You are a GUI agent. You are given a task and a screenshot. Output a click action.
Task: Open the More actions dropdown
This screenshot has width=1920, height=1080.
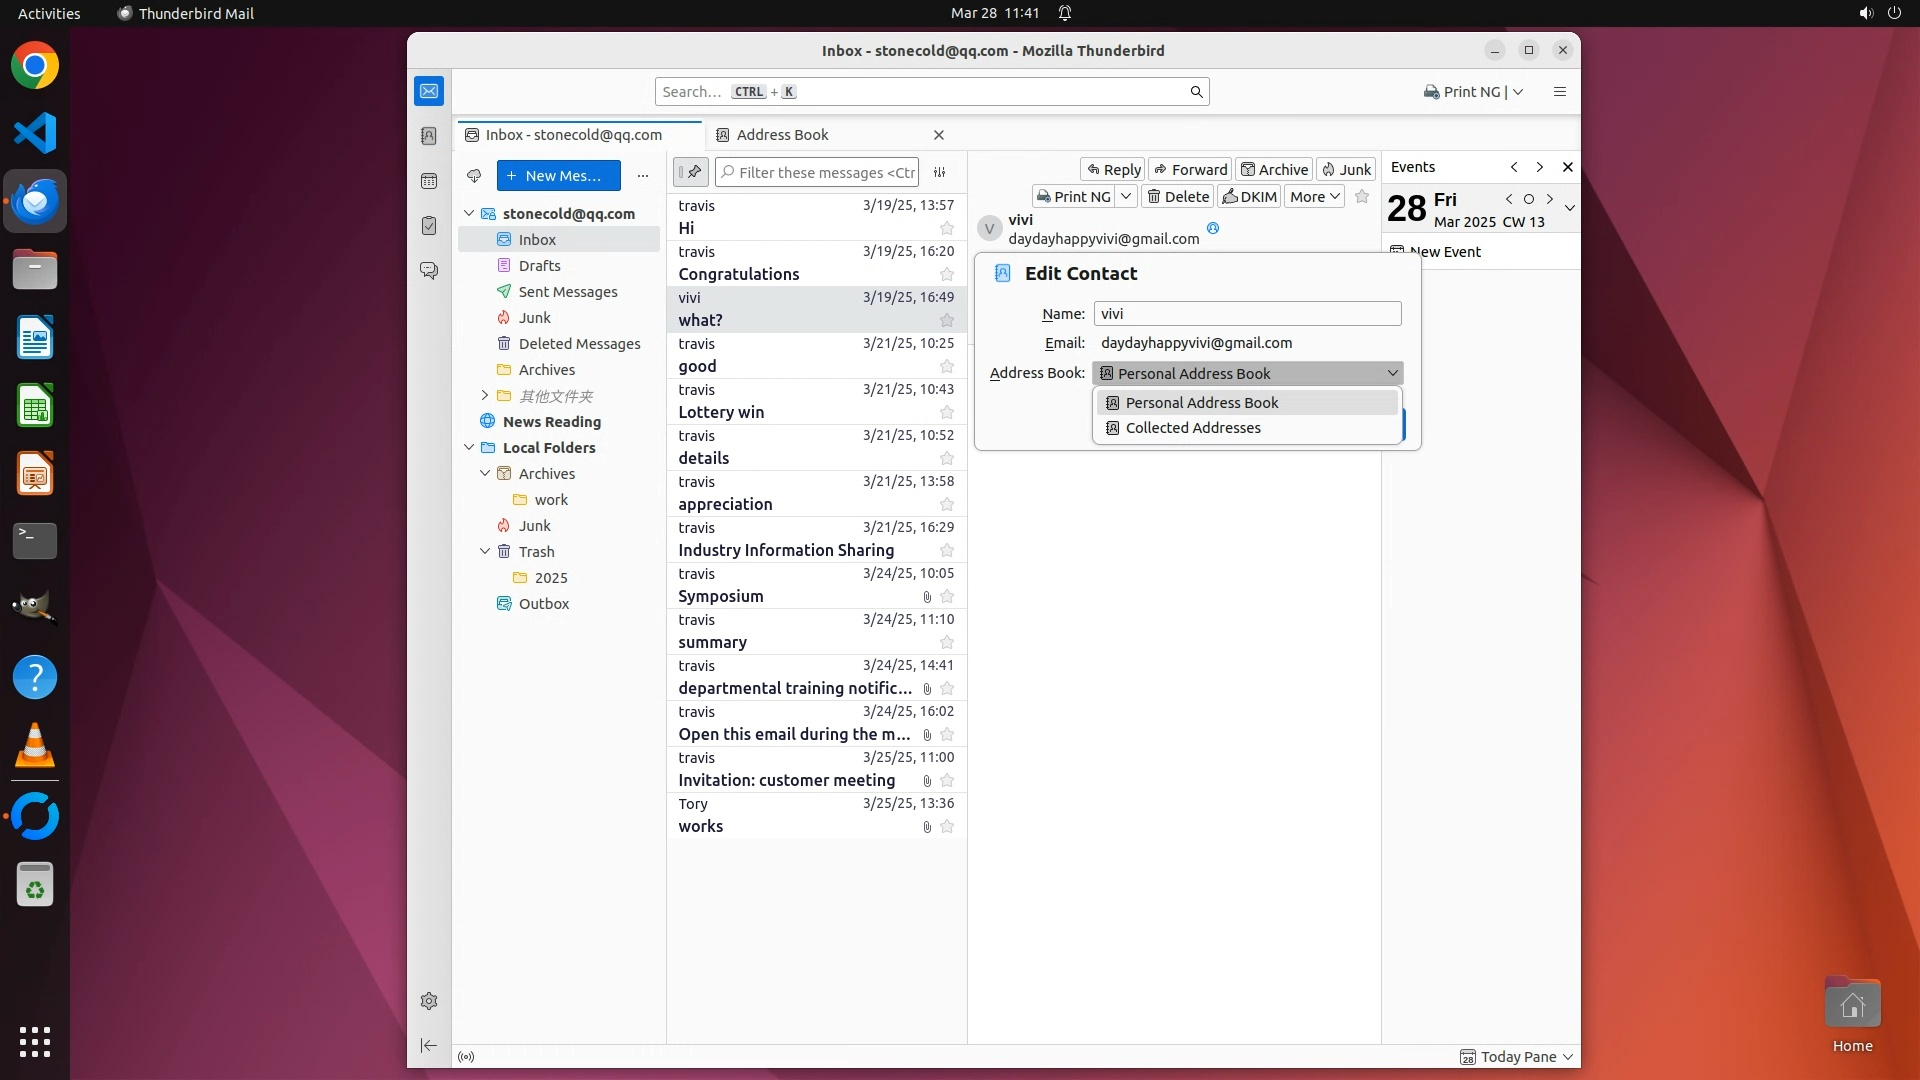coord(1313,197)
